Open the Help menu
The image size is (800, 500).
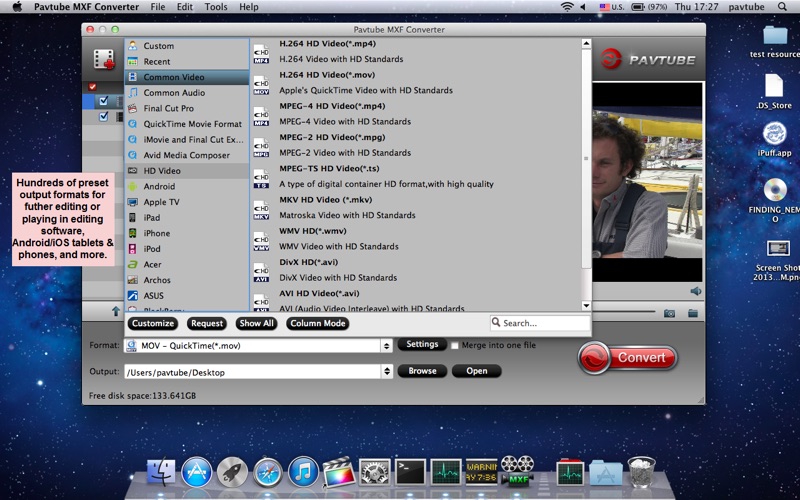249,7
